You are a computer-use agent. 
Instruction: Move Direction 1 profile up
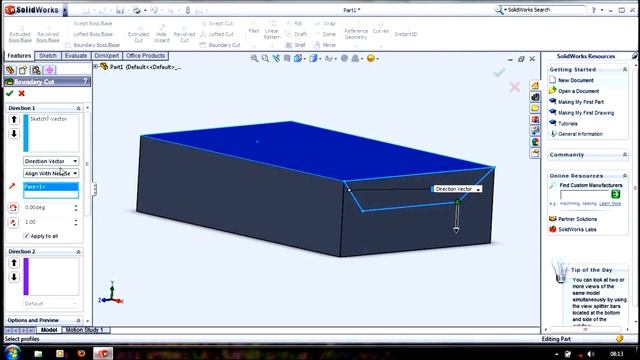[x=14, y=119]
